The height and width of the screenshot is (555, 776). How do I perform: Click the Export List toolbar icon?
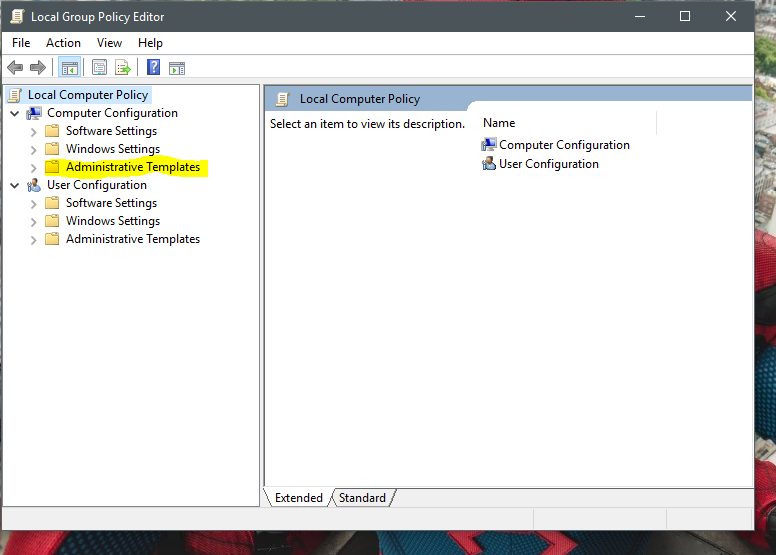click(x=123, y=67)
